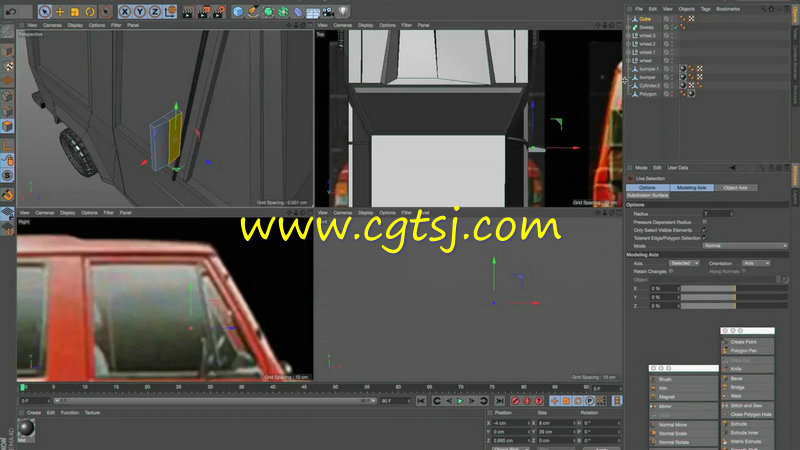Image resolution: width=800 pixels, height=450 pixels.
Task: Adjust the X axis percentage slider
Action: 734,289
